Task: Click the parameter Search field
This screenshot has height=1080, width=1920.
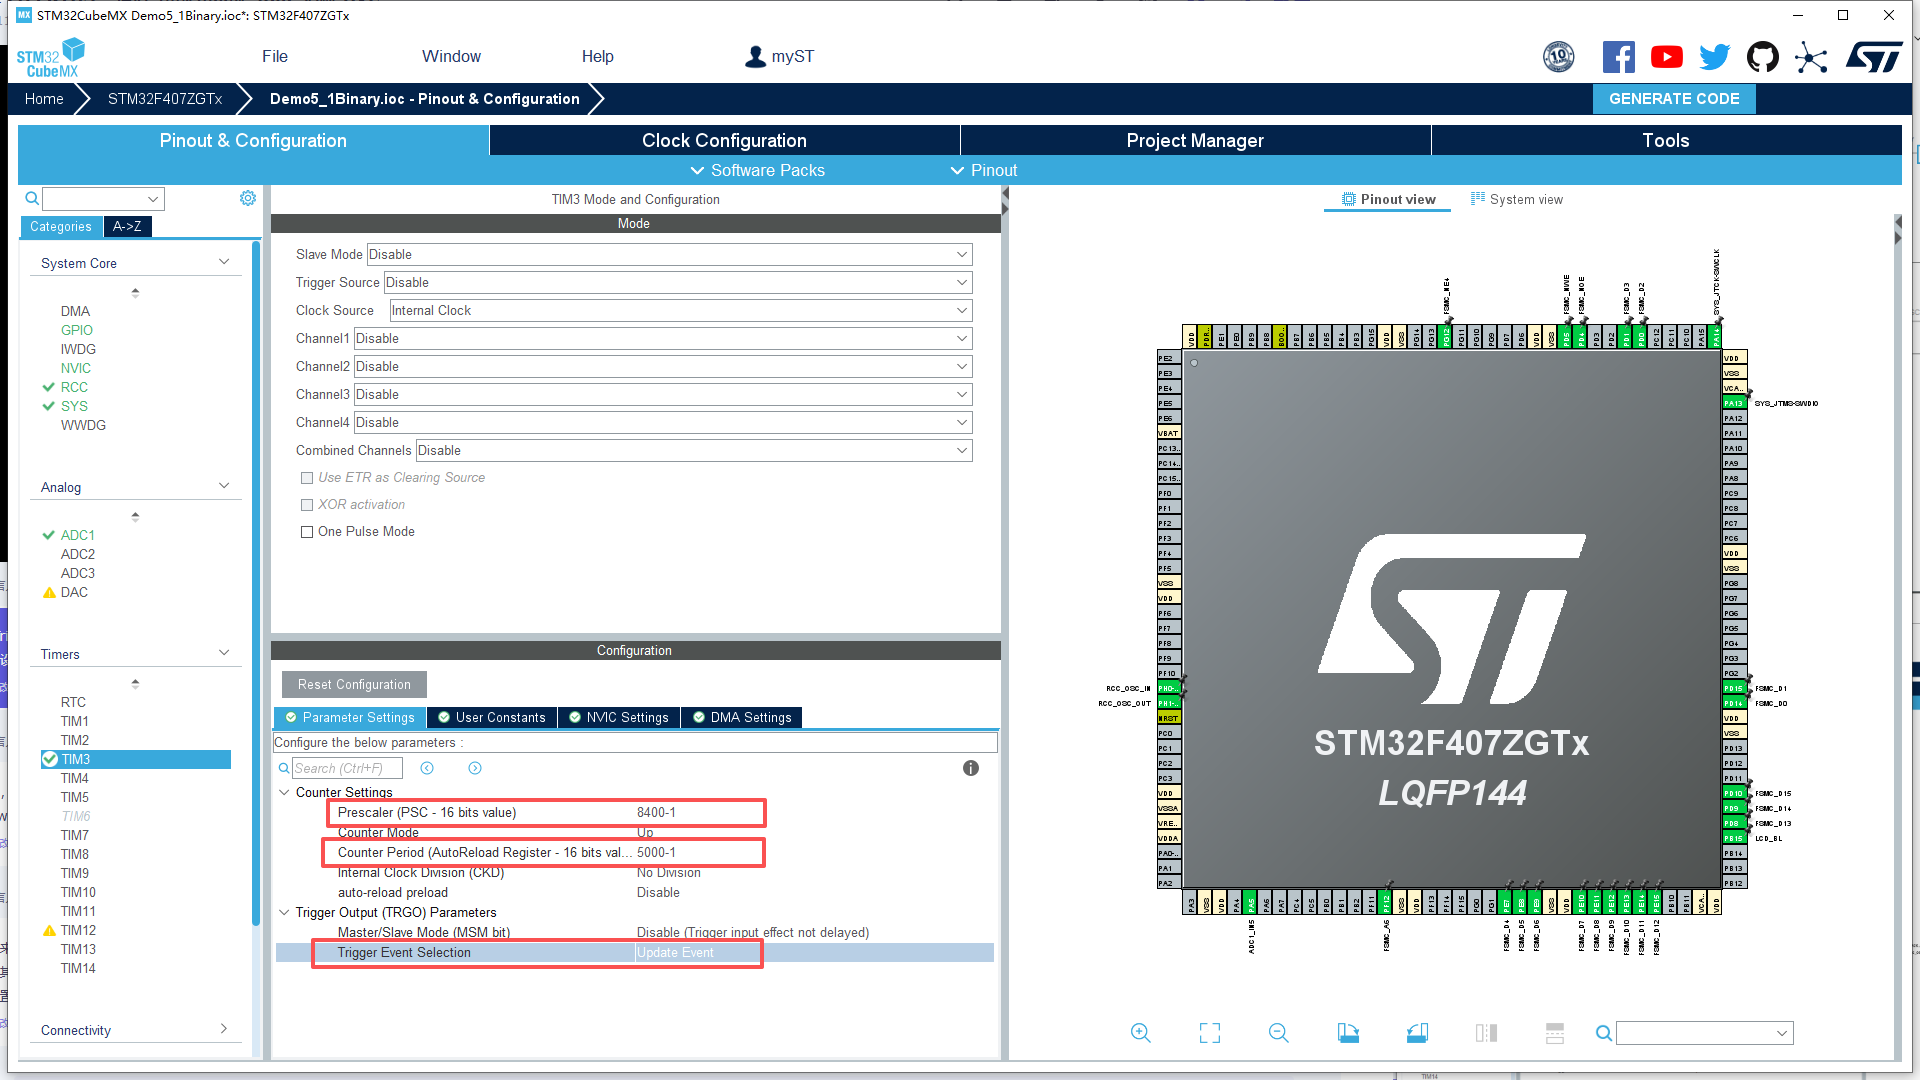Action: pos(346,768)
